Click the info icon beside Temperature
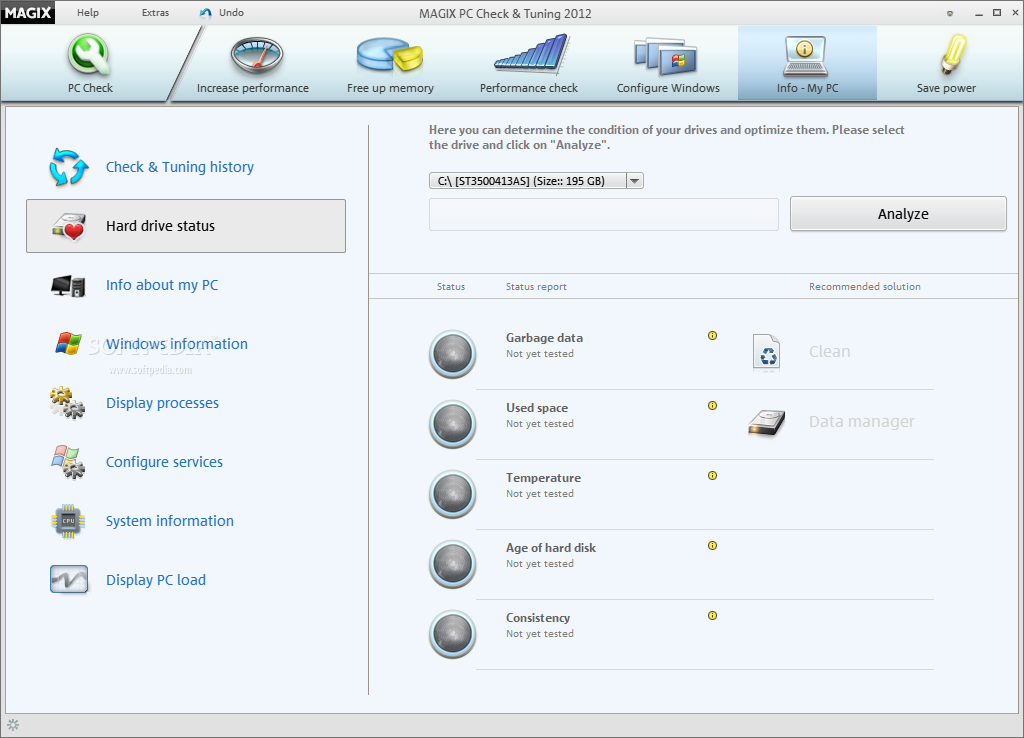This screenshot has width=1024, height=738. (712, 475)
